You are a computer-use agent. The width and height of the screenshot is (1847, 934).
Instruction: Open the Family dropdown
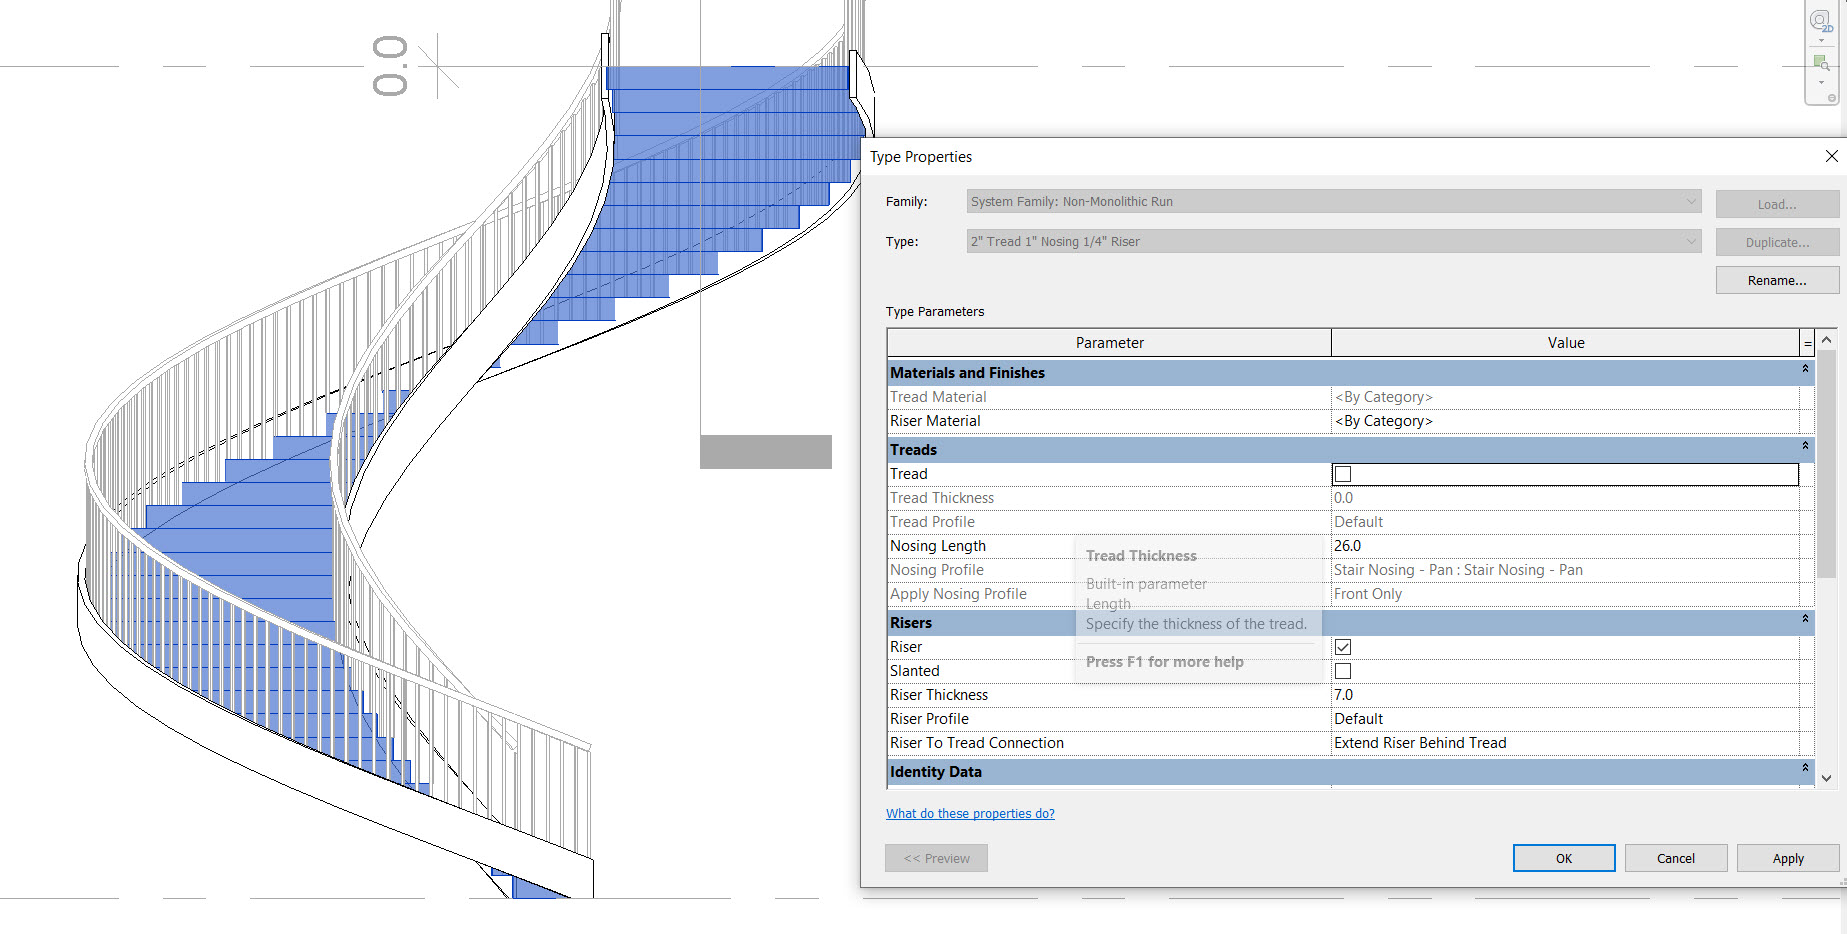pos(1690,201)
